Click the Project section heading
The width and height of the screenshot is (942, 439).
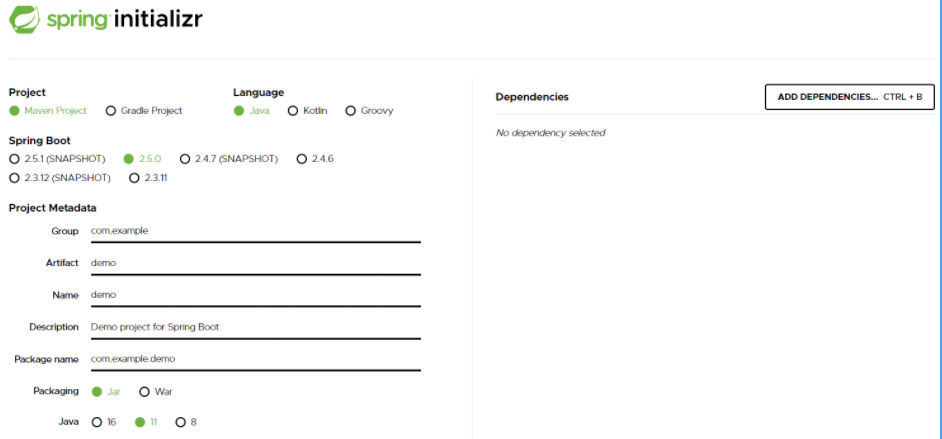click(27, 92)
